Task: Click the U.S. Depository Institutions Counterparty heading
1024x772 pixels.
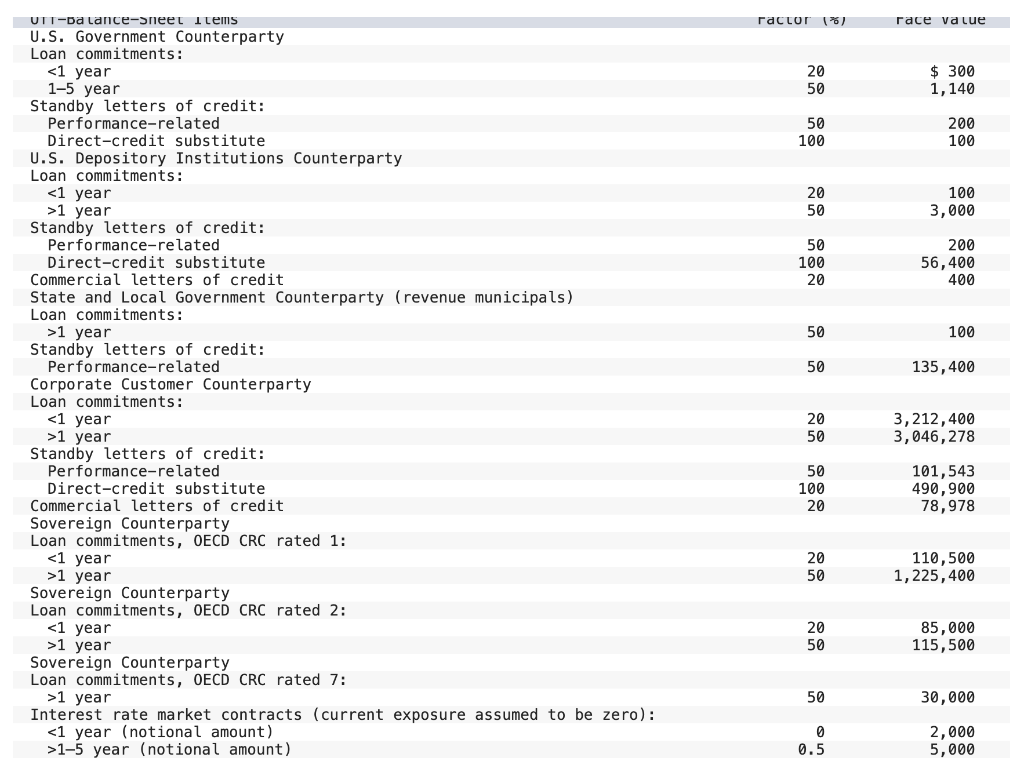Action: pyautogui.click(x=216, y=158)
